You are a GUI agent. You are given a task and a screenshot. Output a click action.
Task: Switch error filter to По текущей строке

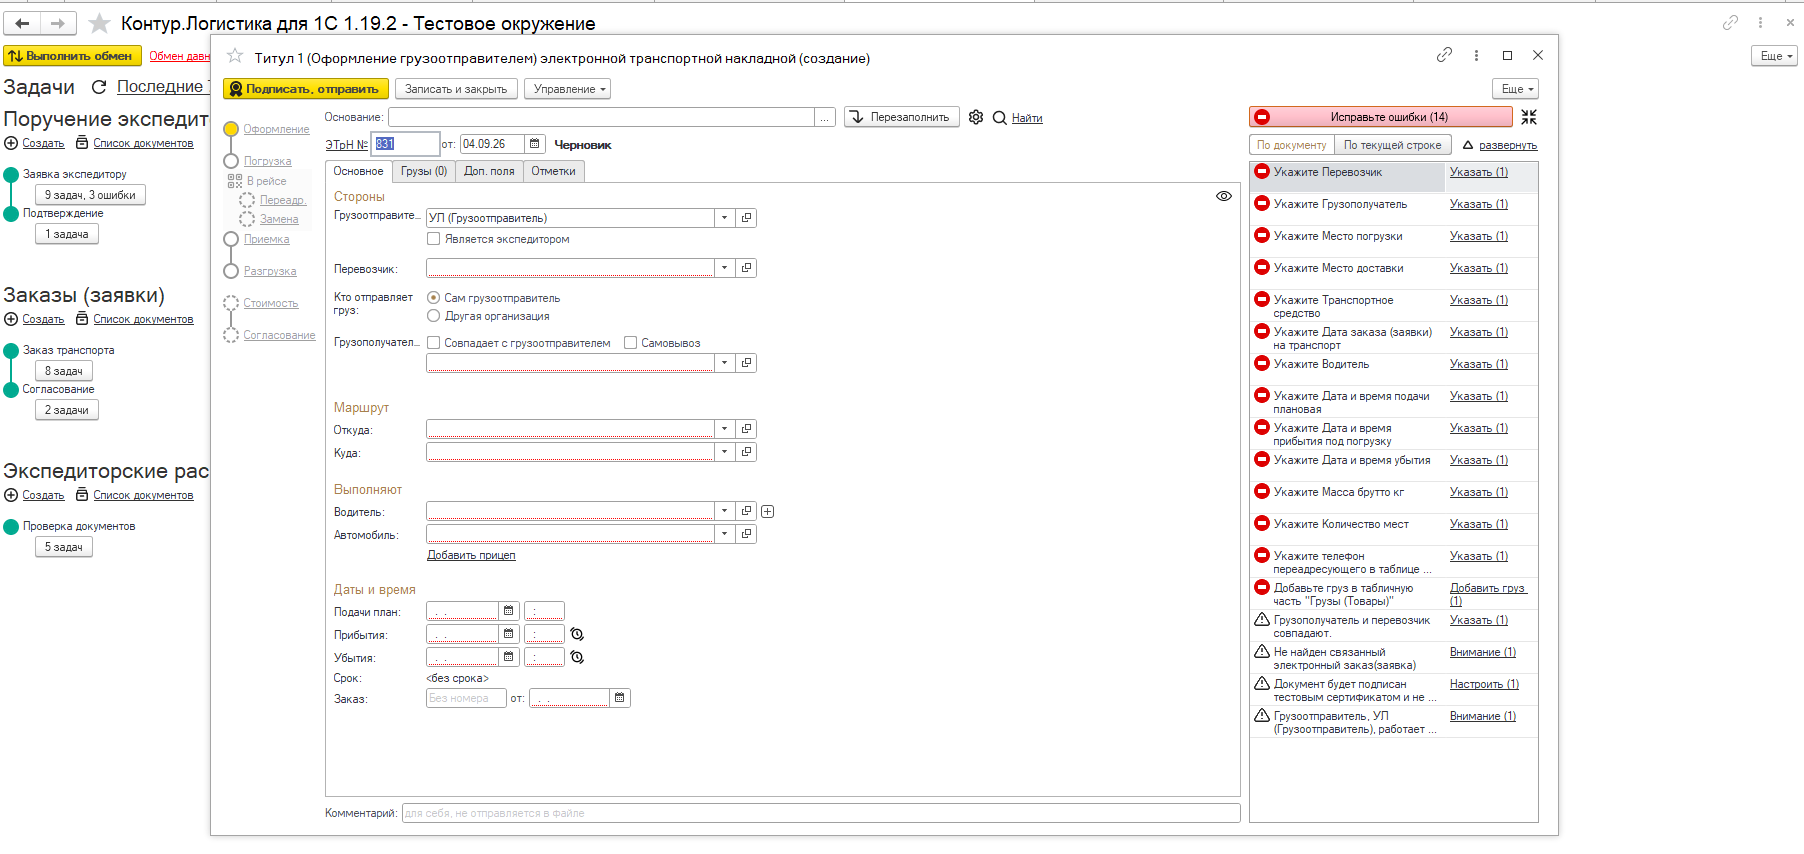(1392, 145)
